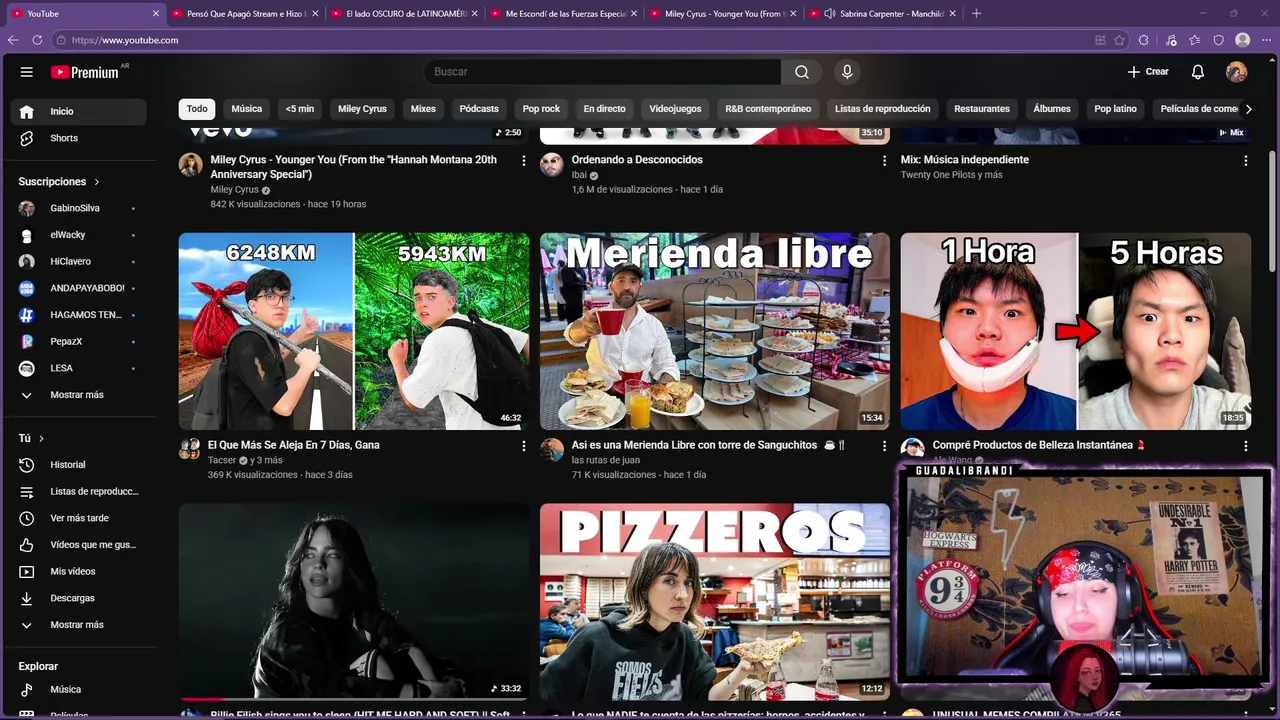Play the 1 Hora 5 Horas thumbnail
1280x720 pixels.
click(x=1076, y=331)
